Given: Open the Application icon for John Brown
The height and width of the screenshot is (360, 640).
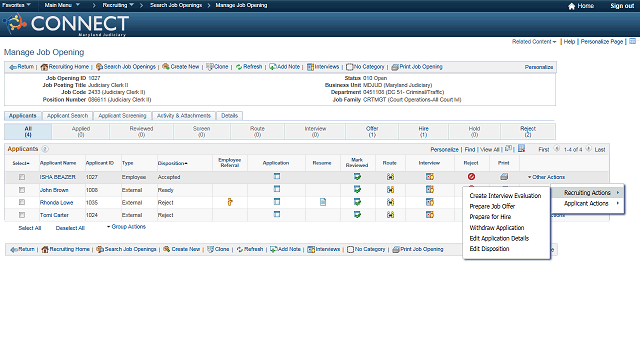Looking at the screenshot, I should [x=277, y=189].
